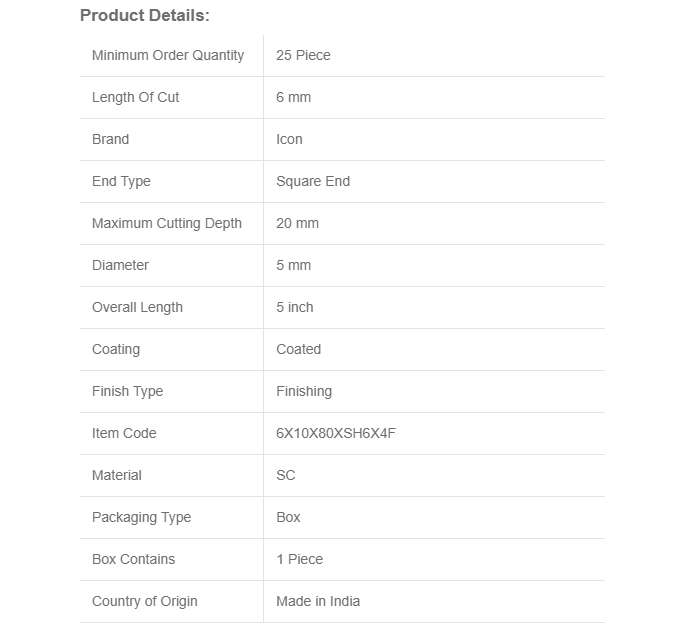Click the Maximum Cutting Depth label
This screenshot has height=635, width=700.
167,224
